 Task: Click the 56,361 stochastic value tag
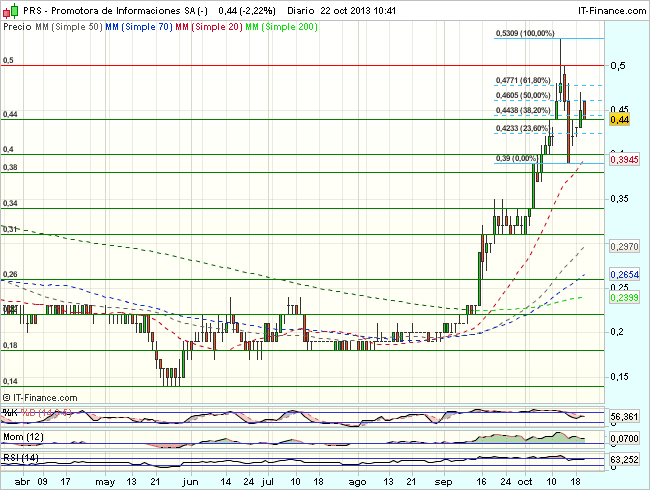point(623,416)
